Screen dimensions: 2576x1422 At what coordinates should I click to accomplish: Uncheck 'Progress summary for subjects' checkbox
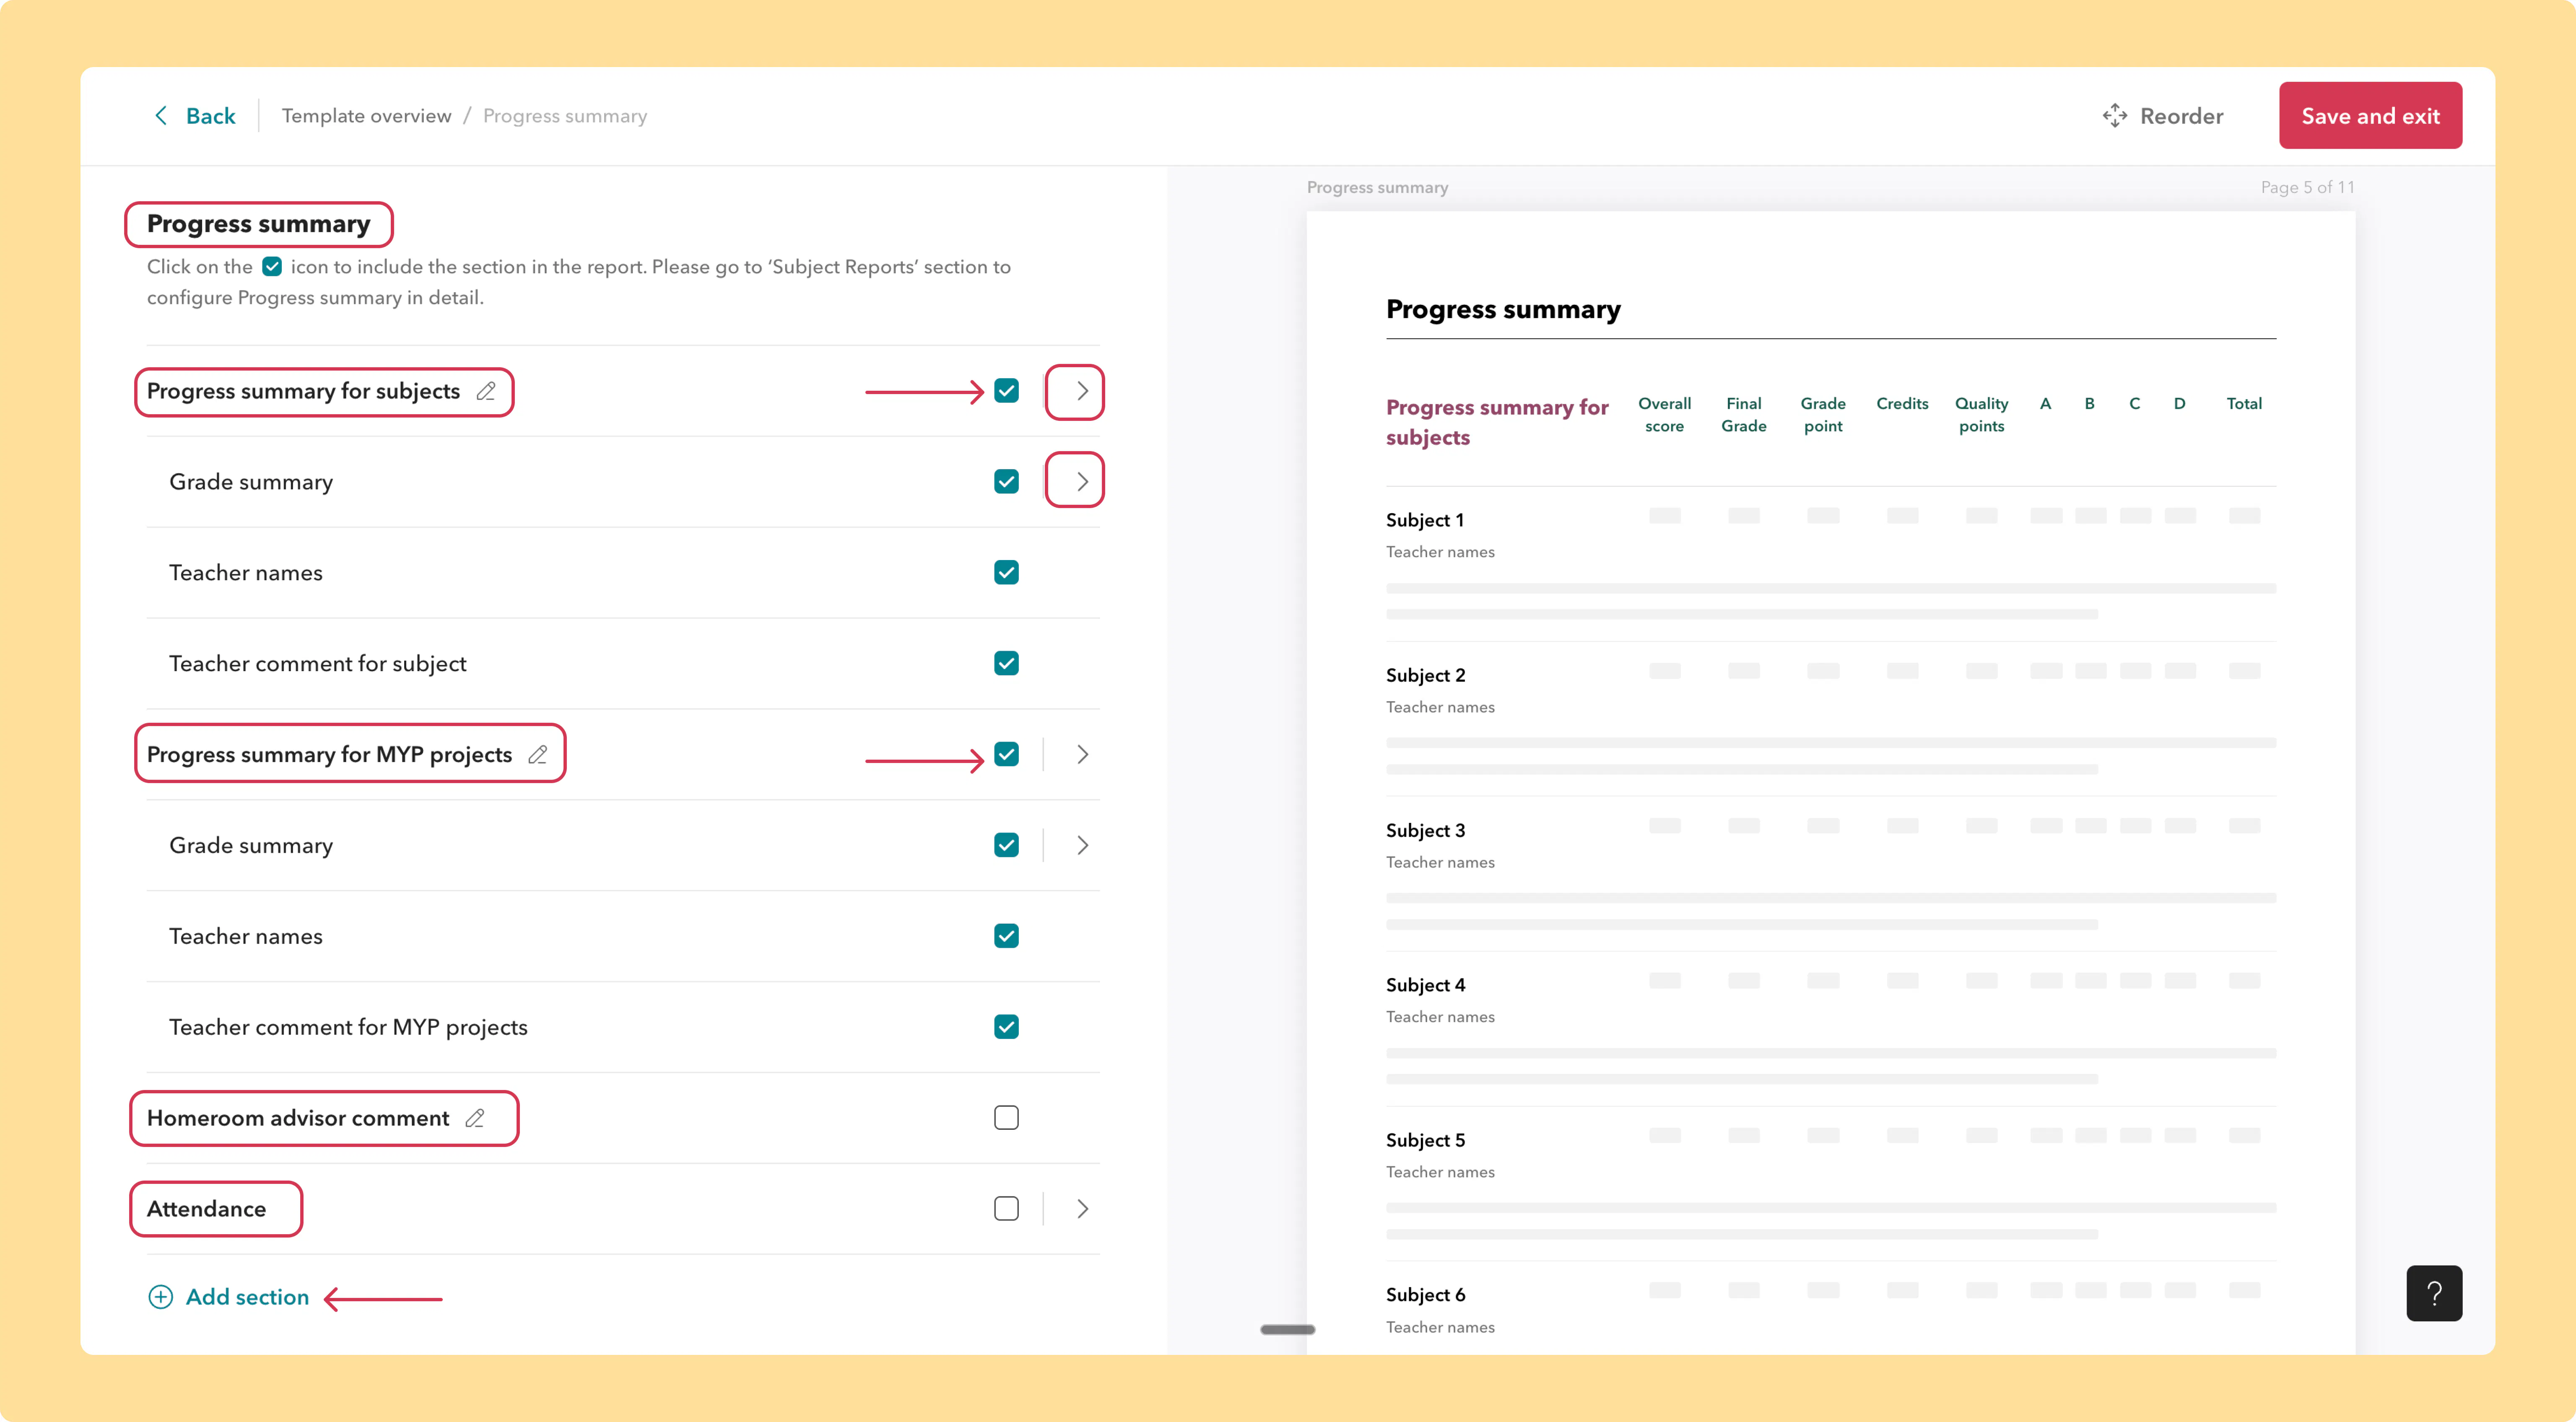tap(1006, 391)
